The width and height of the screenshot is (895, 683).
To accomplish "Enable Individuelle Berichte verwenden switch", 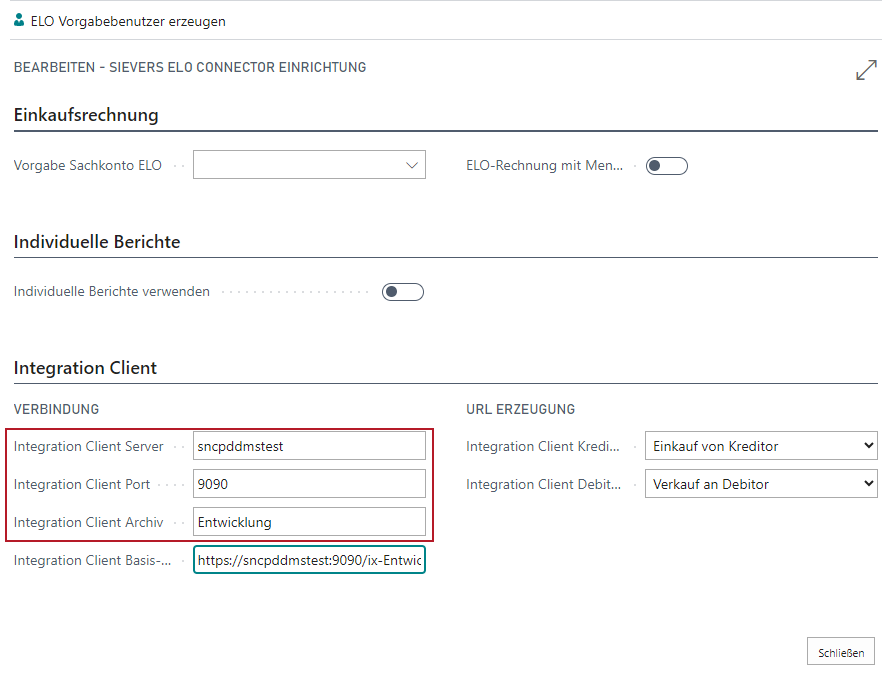I will 403,292.
